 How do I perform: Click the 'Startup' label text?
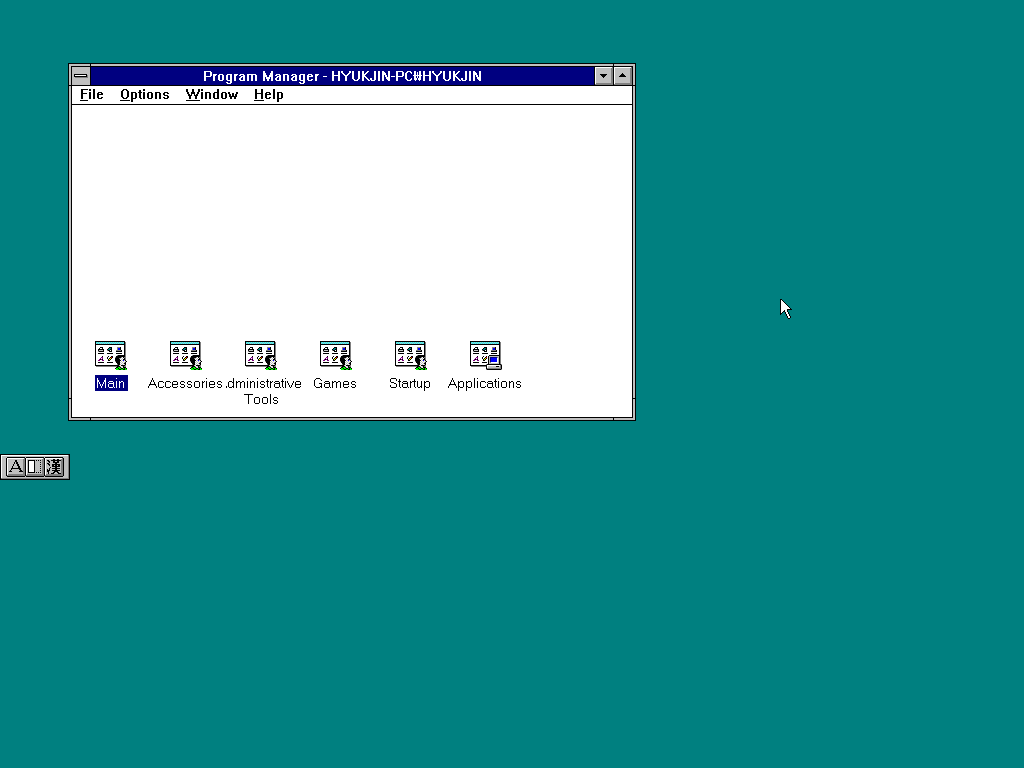point(410,383)
